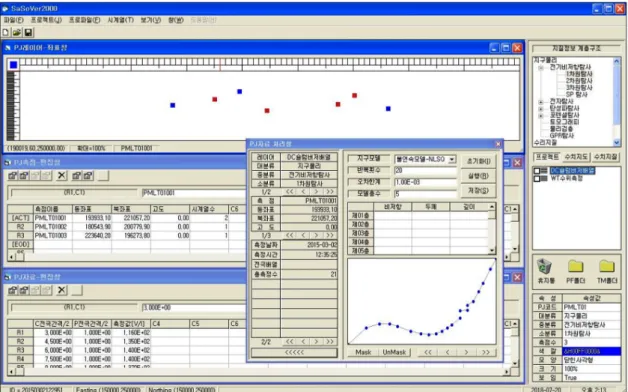Click the blue square at map ruler corner

click(14, 65)
